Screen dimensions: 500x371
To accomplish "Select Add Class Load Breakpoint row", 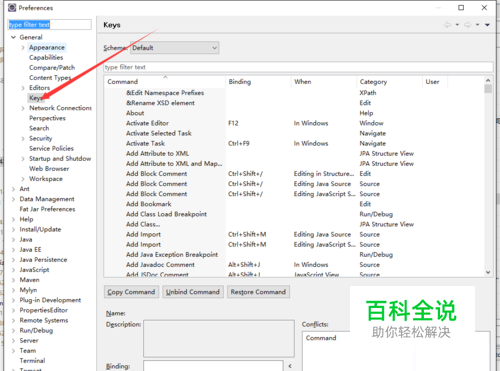I will point(294,214).
